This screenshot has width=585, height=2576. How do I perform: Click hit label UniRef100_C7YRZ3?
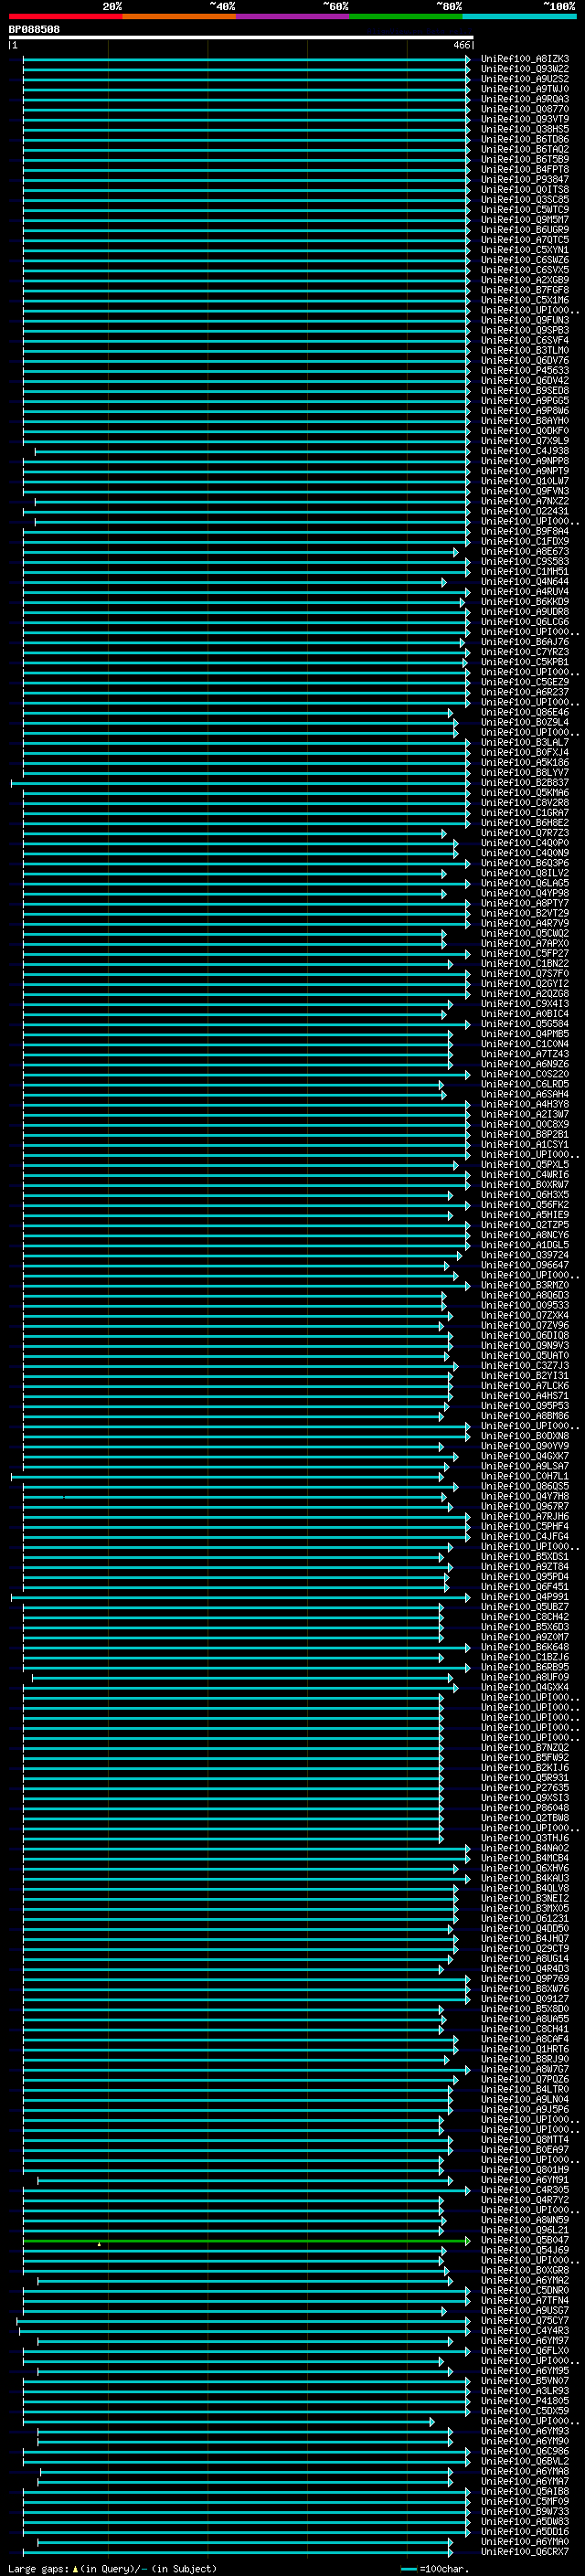coord(525,653)
